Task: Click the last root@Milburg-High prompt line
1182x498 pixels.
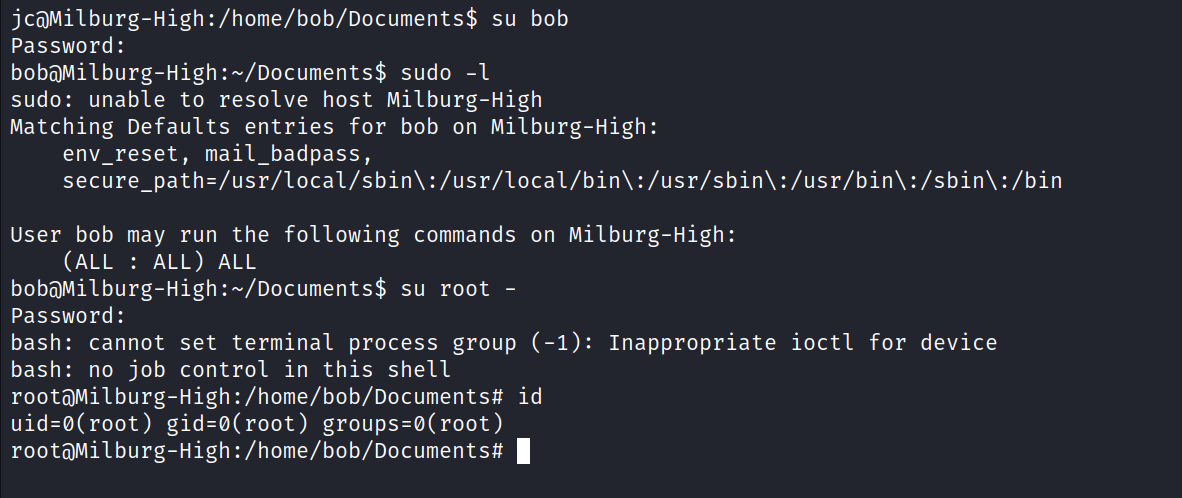Action: pyautogui.click(x=255, y=451)
